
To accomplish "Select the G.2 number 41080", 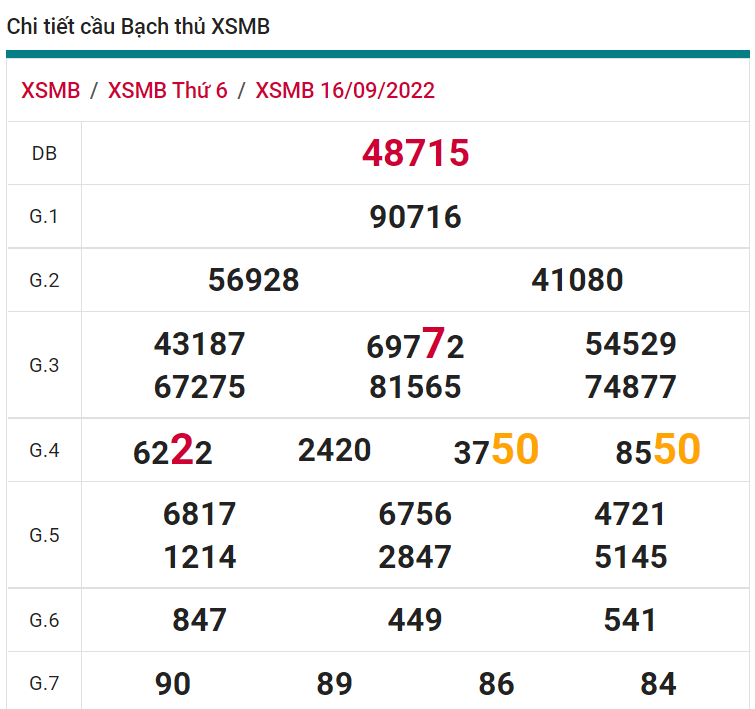I will pos(577,281).
